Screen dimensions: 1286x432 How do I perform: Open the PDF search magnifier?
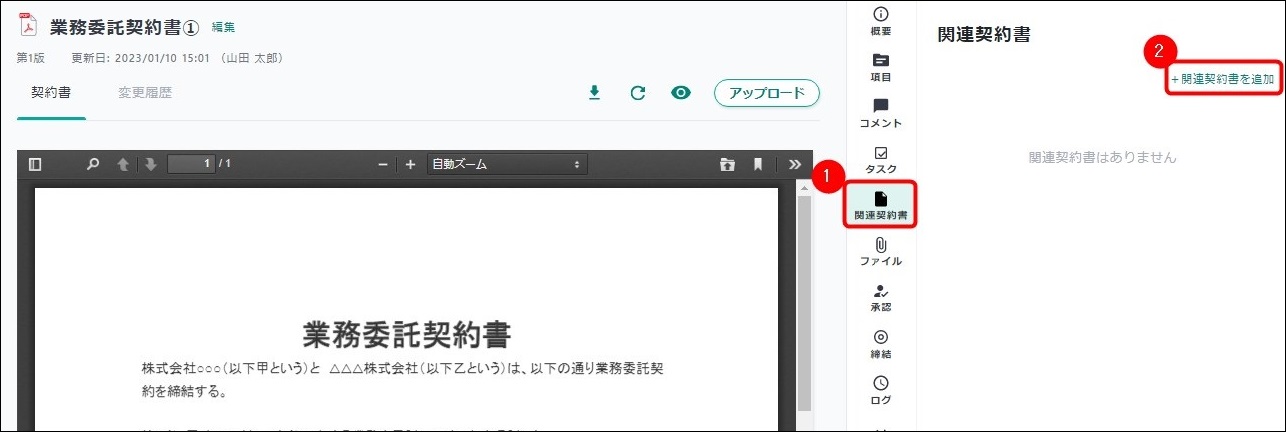pos(93,164)
